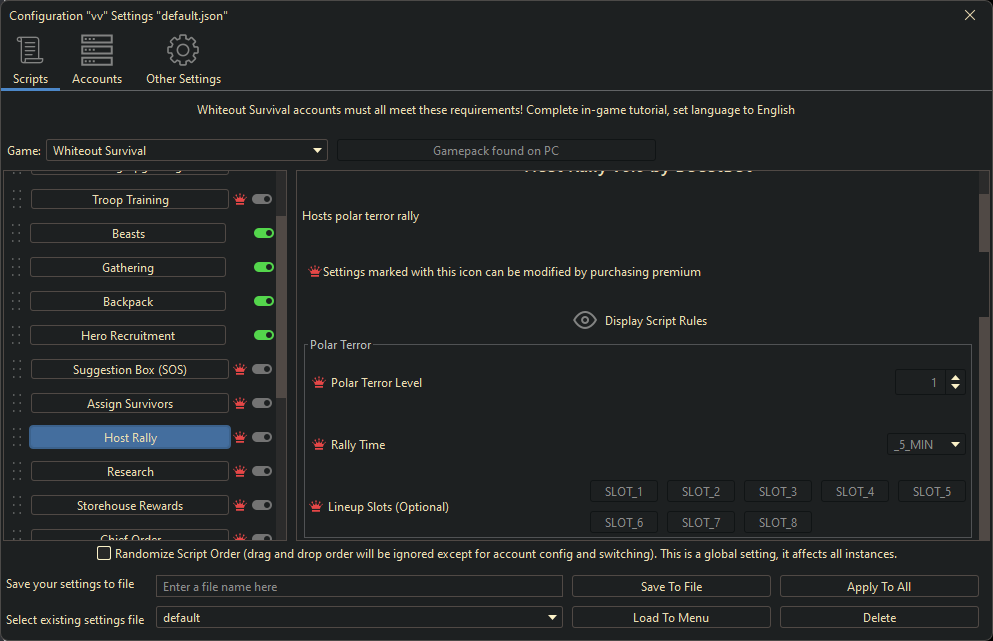Click the Apply To All button
The height and width of the screenshot is (641, 993).
click(879, 587)
